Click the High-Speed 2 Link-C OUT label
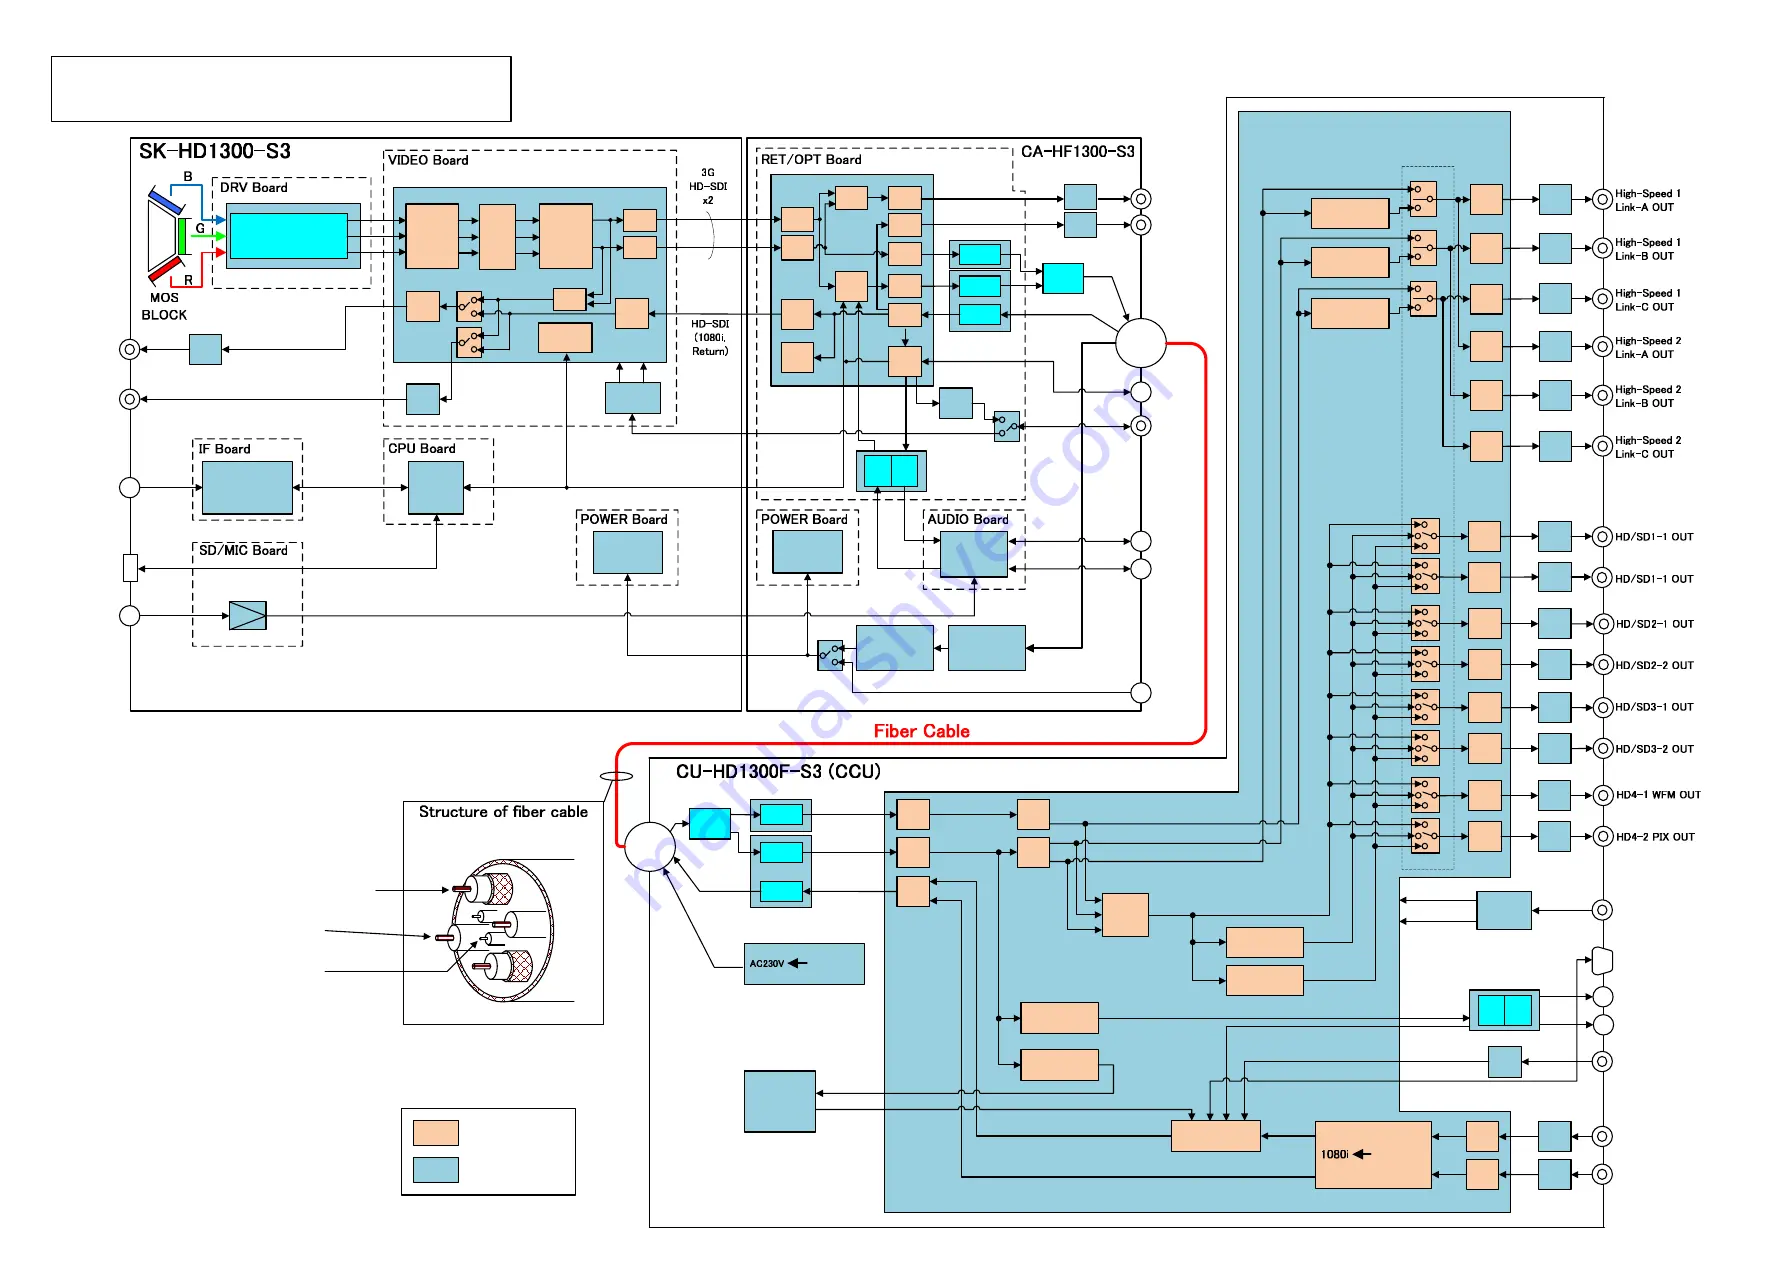 coord(1648,447)
